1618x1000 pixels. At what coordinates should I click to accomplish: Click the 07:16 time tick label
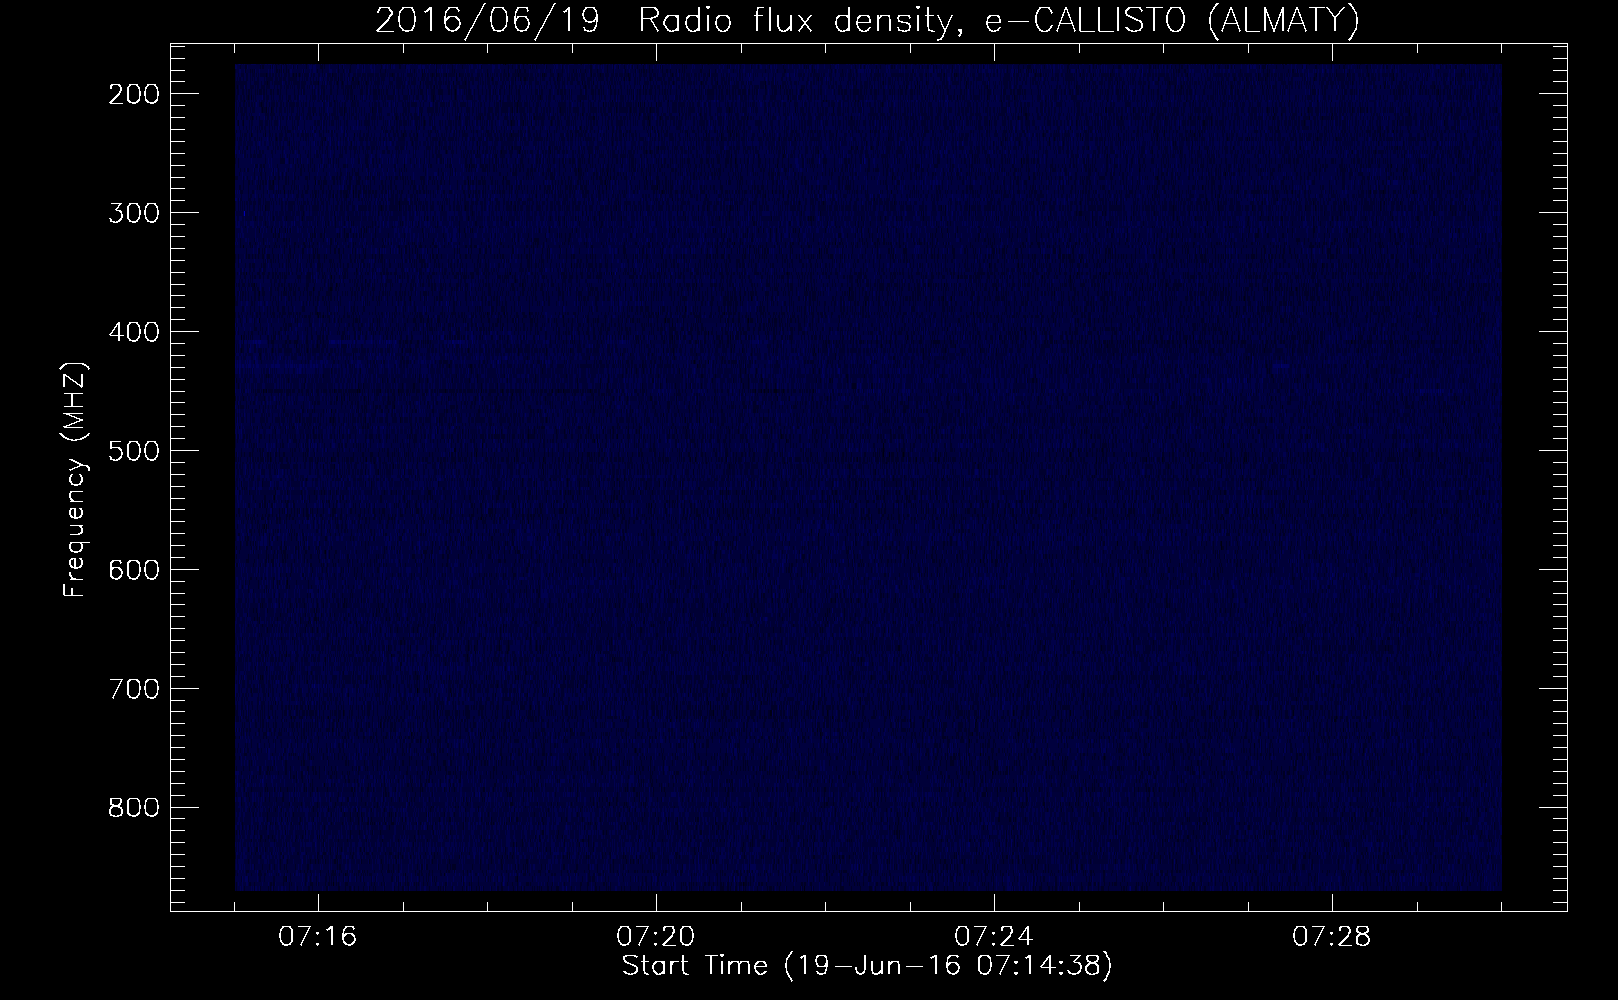tap(318, 937)
